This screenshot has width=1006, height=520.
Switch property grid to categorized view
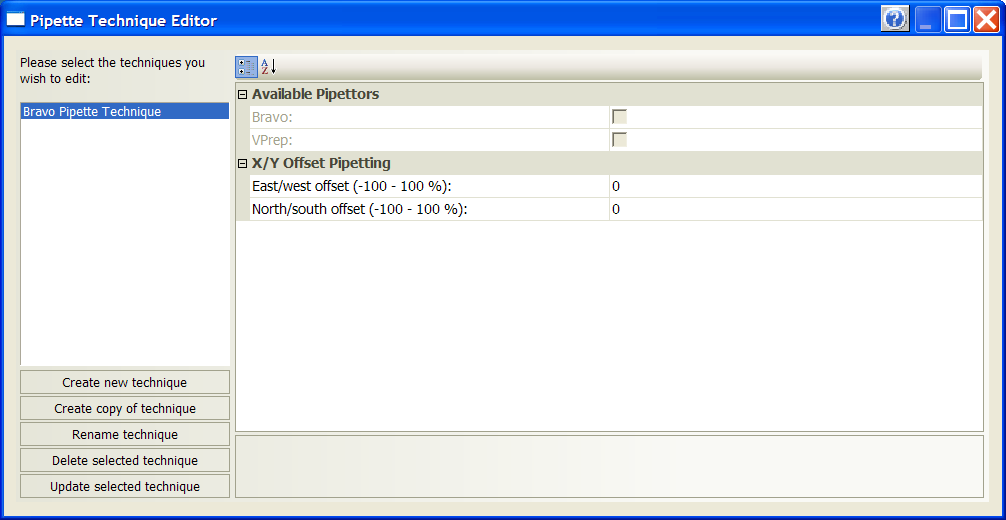245,67
